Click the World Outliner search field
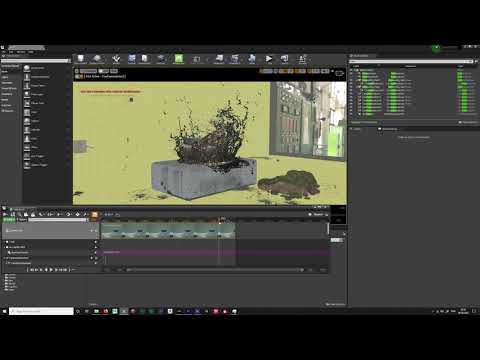480x360 pixels. coord(410,61)
